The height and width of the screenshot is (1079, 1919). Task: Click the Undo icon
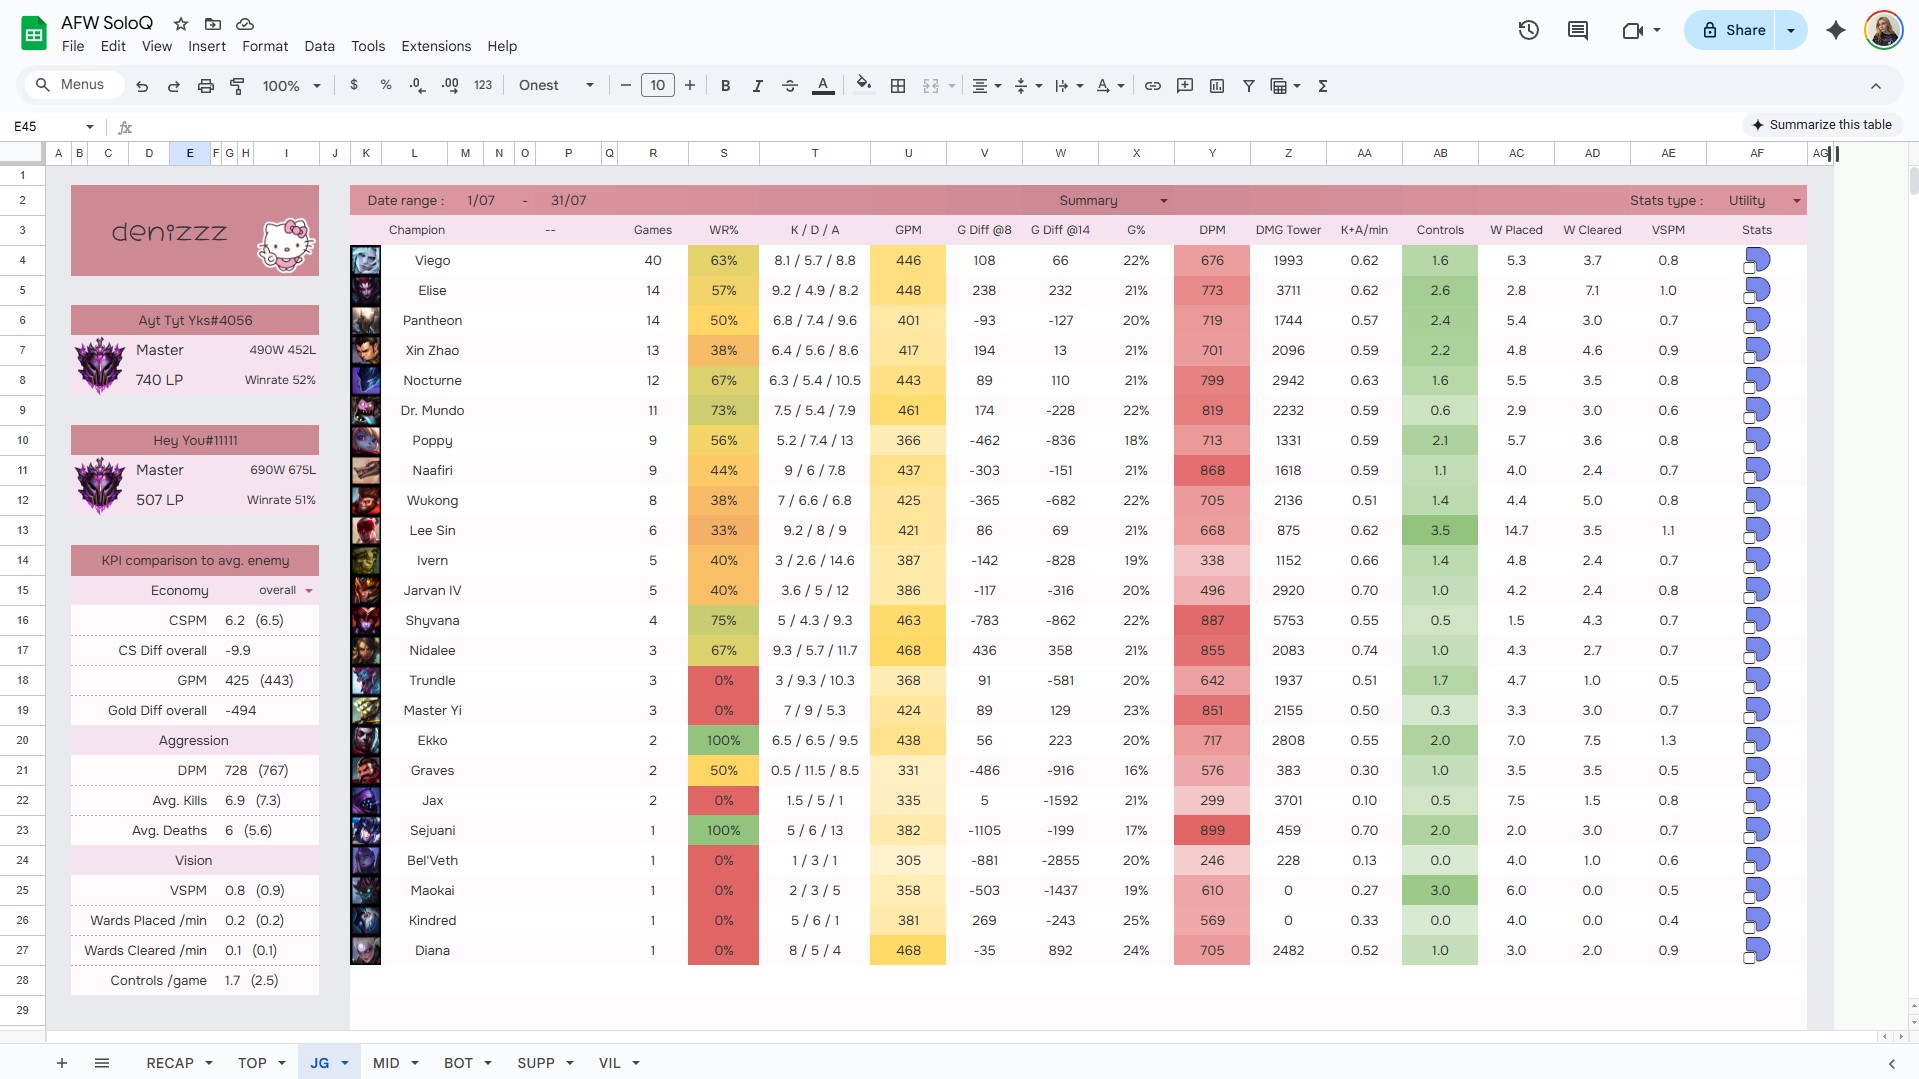pos(142,86)
